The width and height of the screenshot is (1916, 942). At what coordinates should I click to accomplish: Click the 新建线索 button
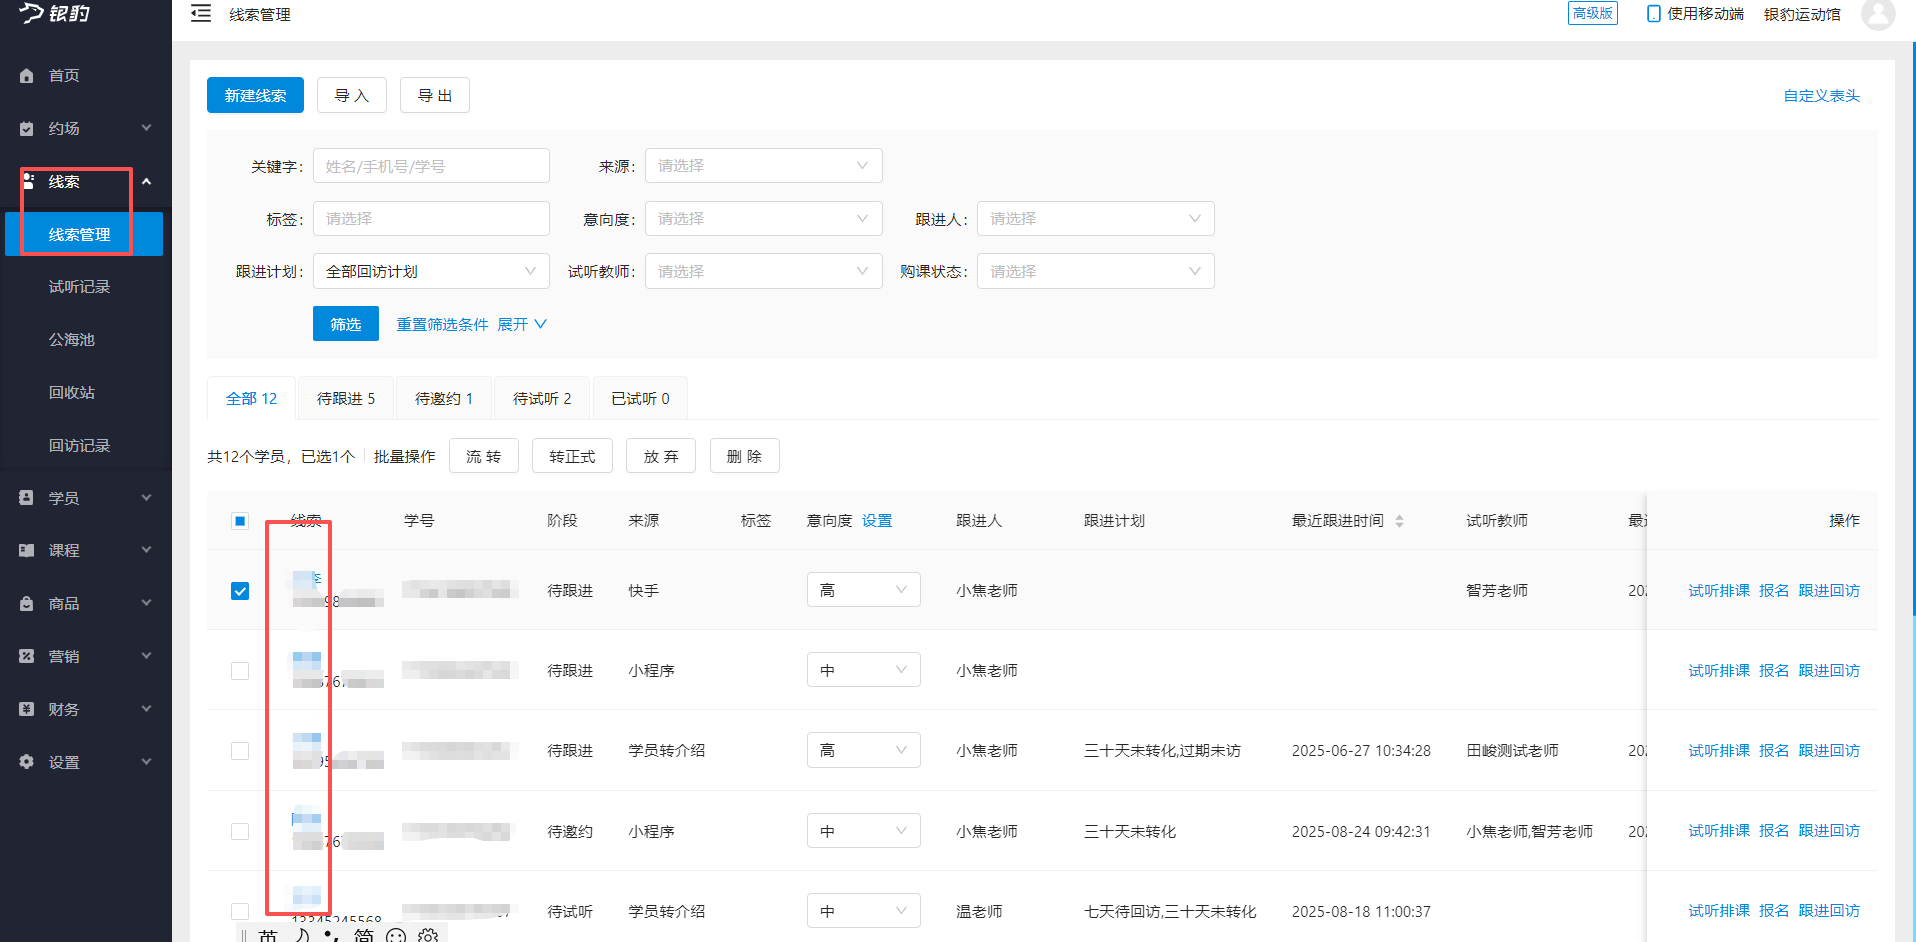[254, 94]
